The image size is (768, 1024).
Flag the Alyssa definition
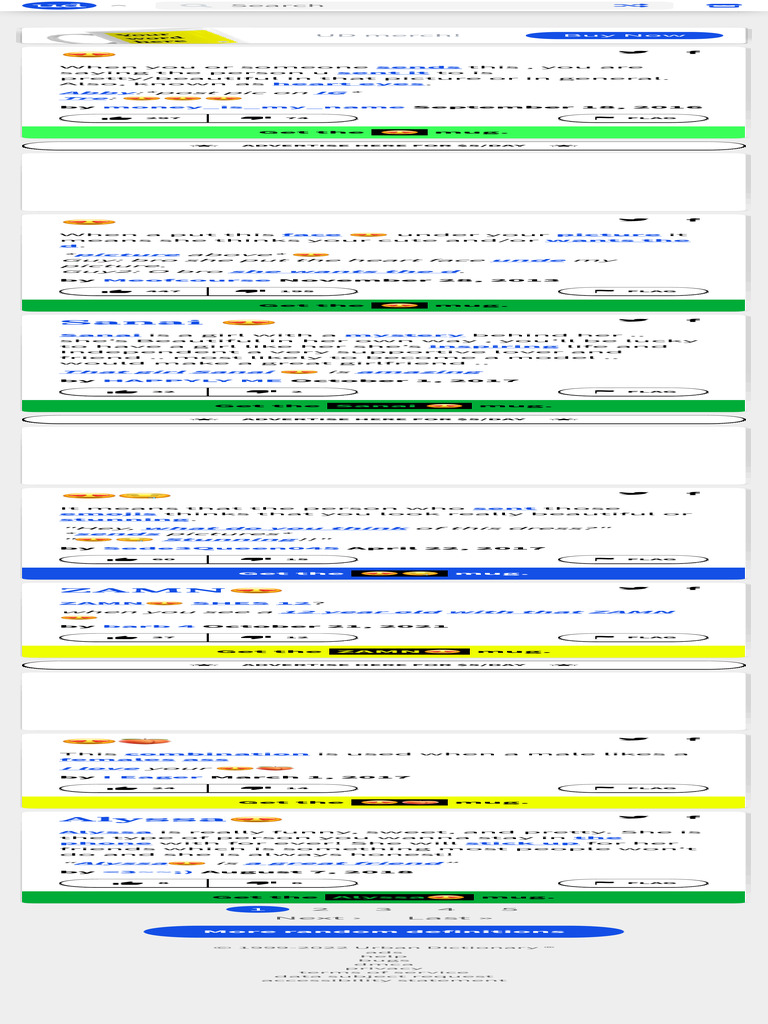pyautogui.click(x=633, y=883)
